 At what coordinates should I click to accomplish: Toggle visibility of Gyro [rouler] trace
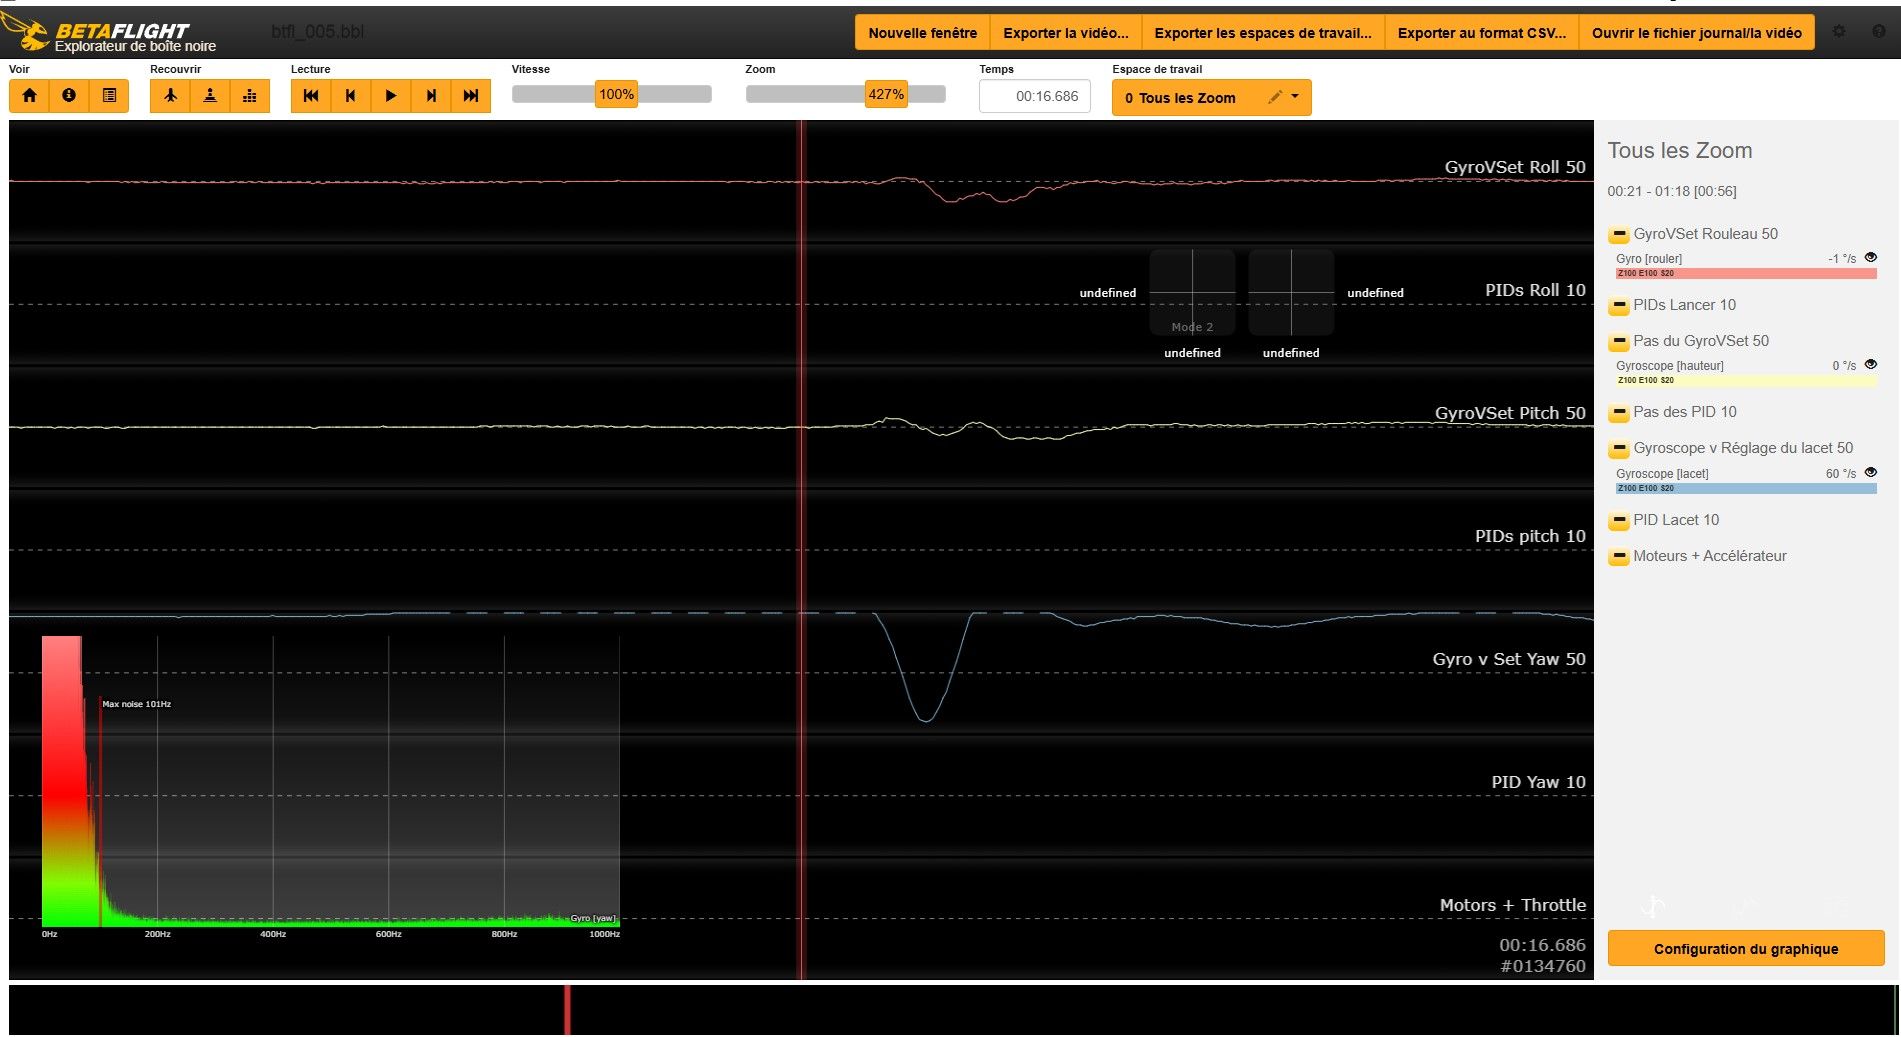click(x=1870, y=258)
